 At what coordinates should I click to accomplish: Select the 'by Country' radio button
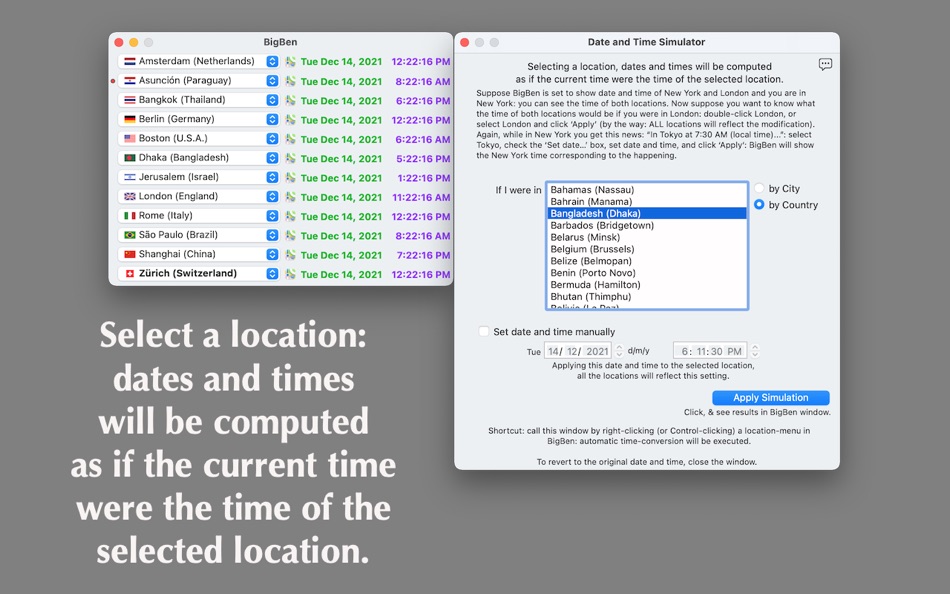[759, 205]
